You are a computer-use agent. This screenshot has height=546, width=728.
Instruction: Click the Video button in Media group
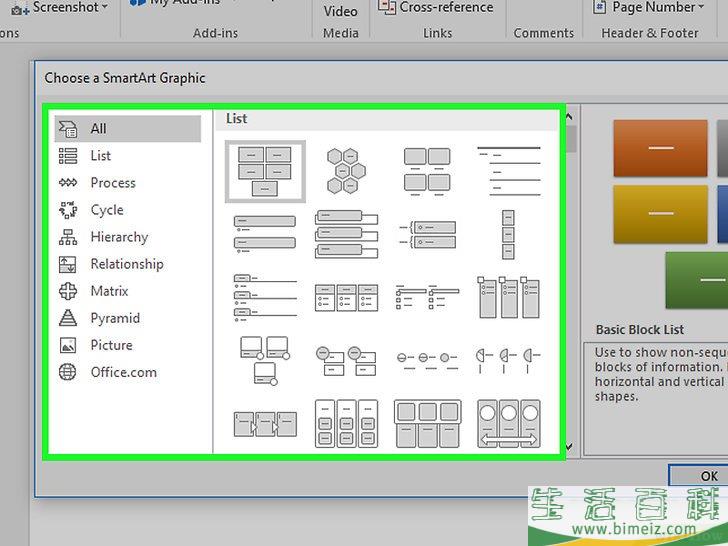click(341, 11)
